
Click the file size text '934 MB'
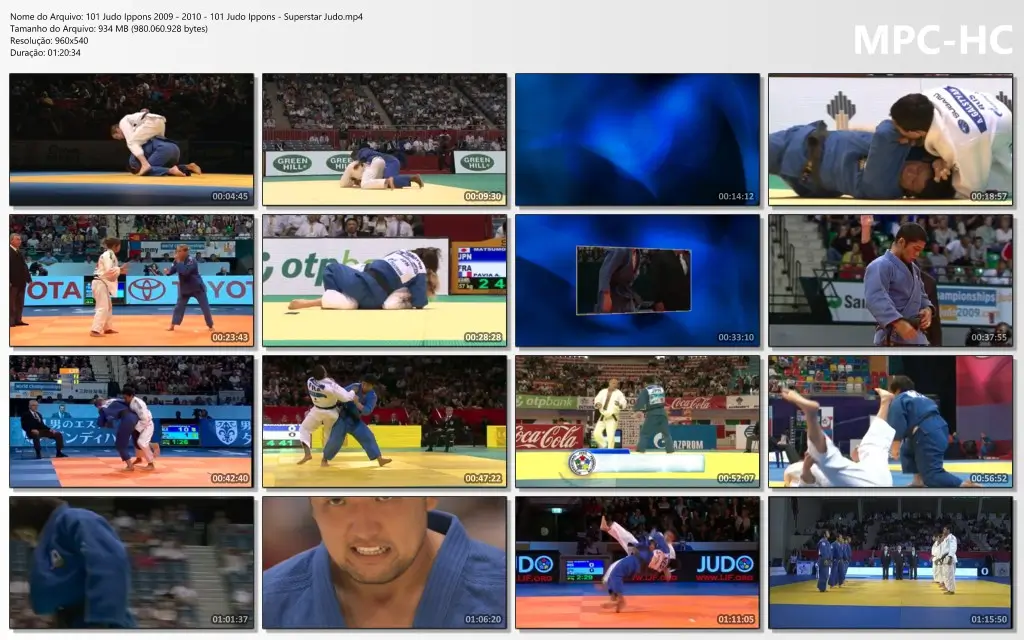(113, 29)
